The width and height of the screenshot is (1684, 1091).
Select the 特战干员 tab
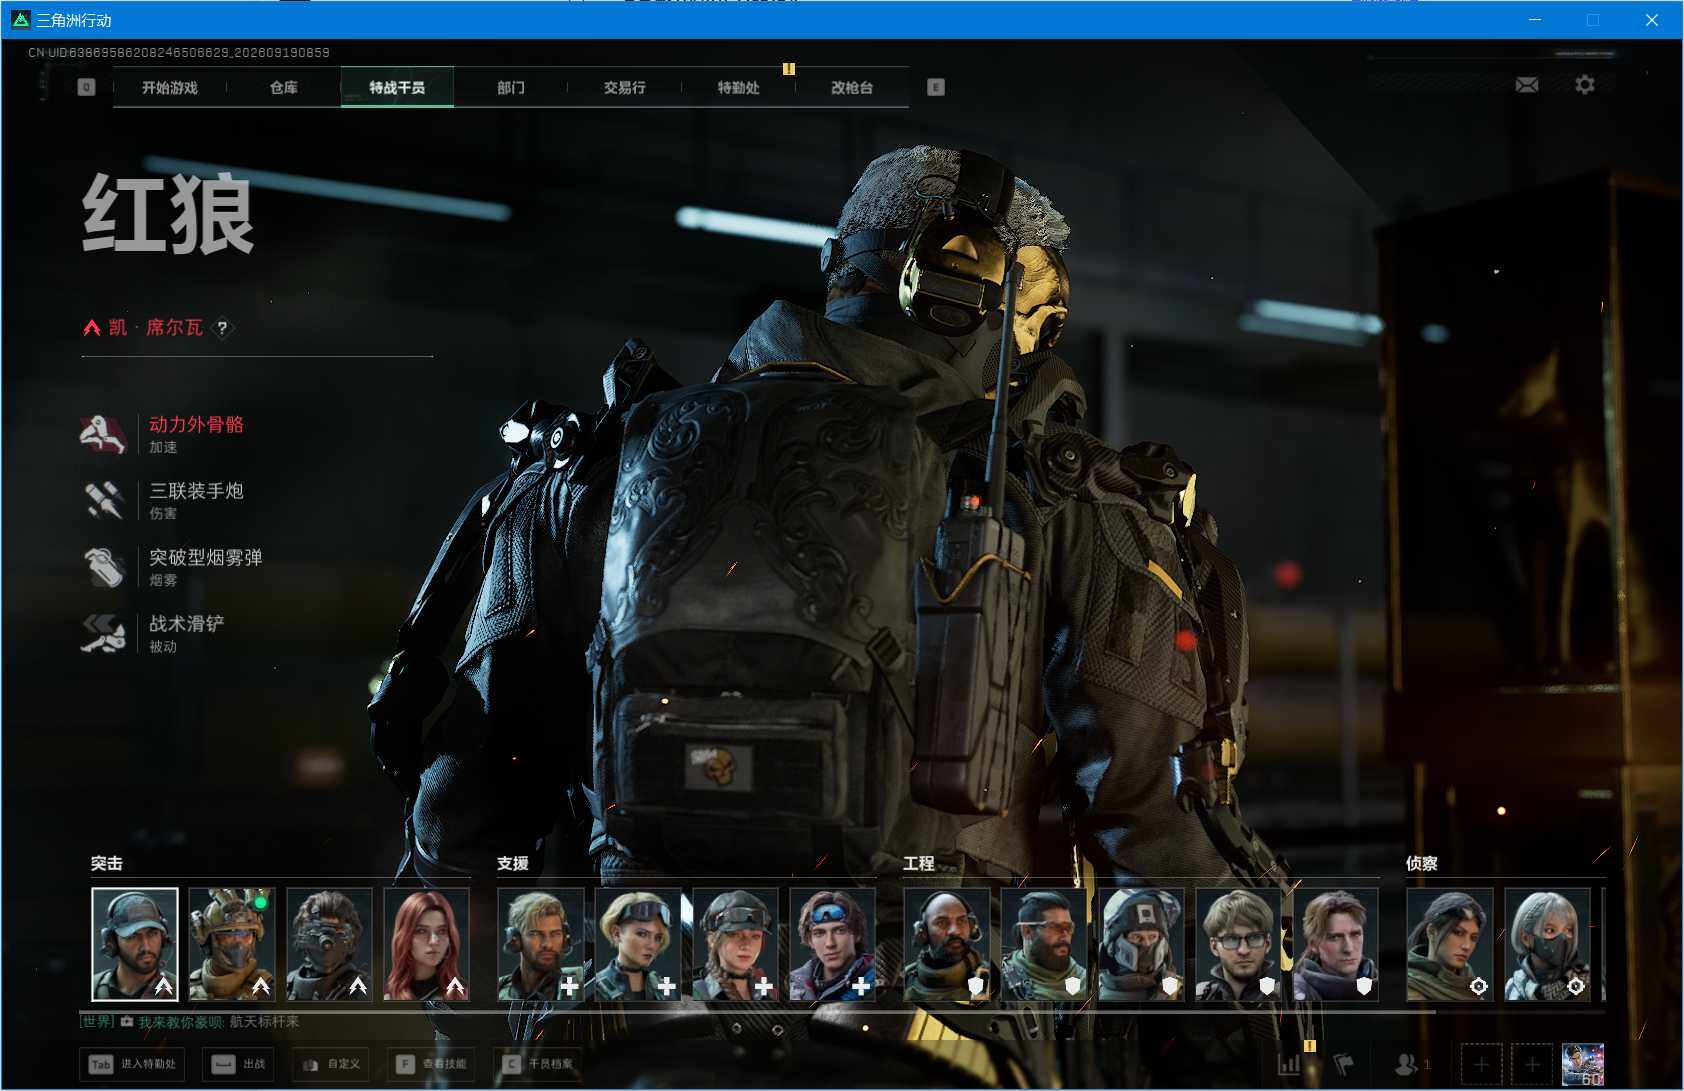pos(397,87)
